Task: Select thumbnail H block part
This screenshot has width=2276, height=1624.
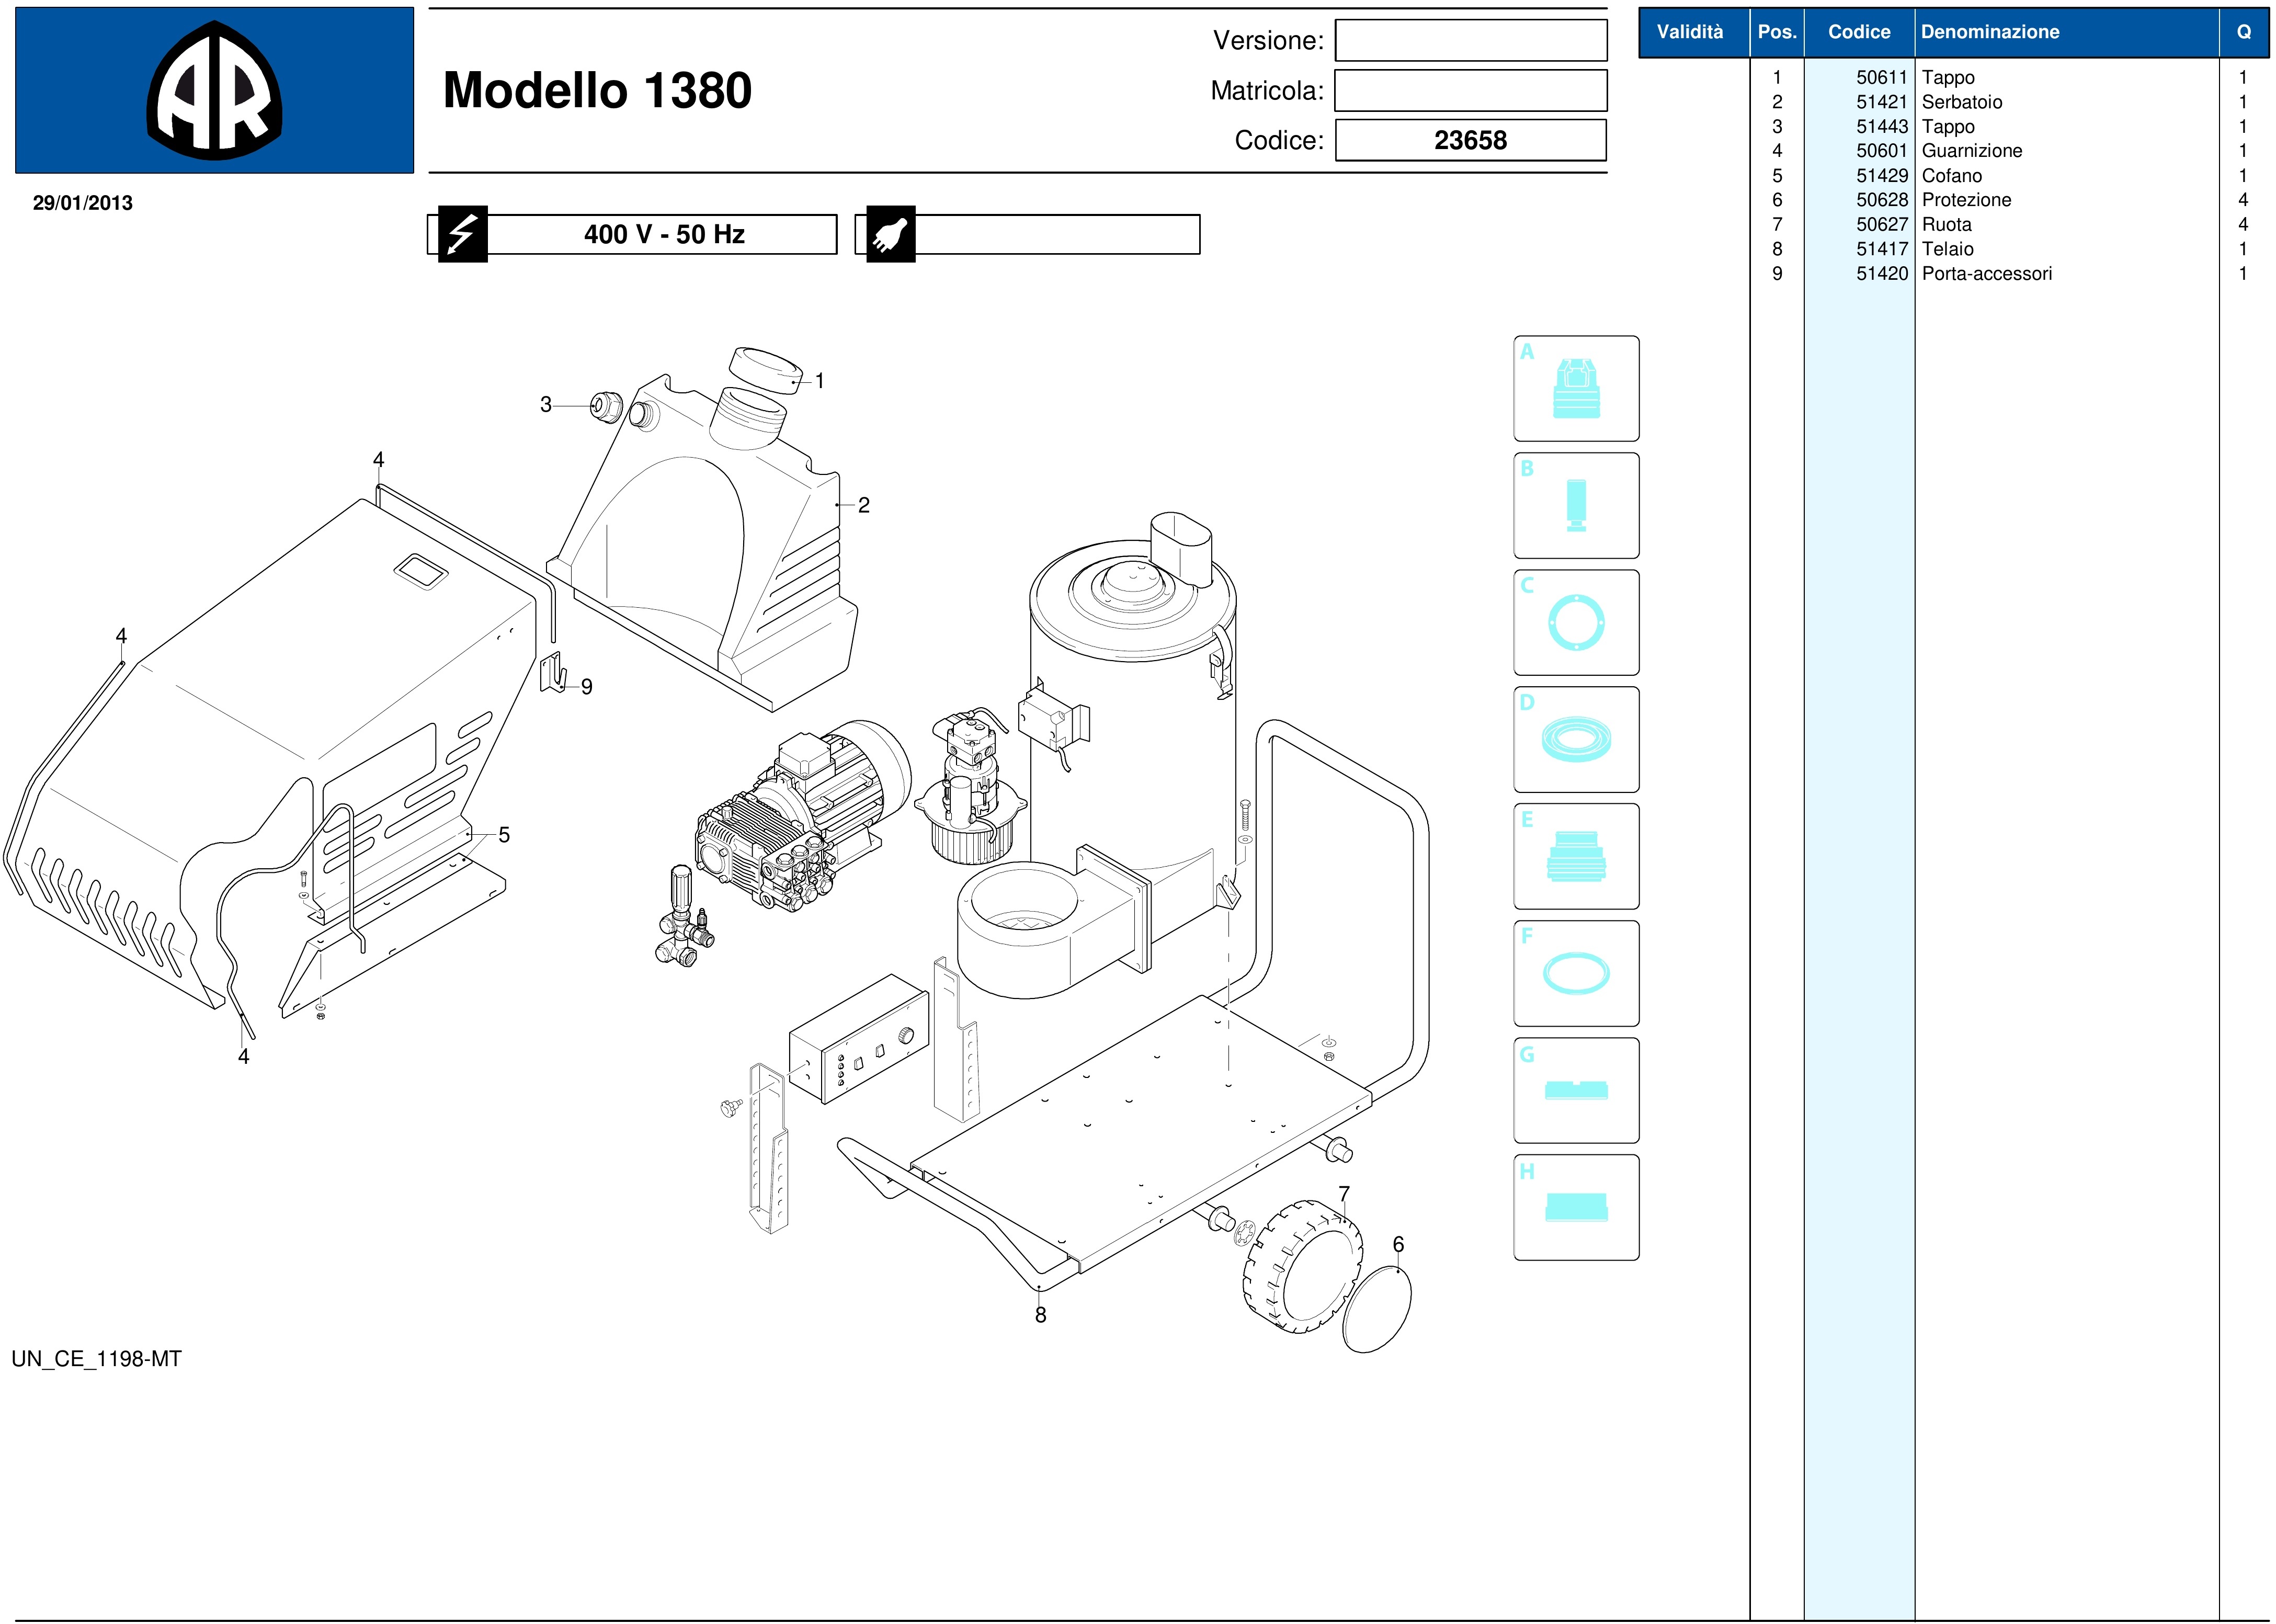Action: coord(1576,1207)
